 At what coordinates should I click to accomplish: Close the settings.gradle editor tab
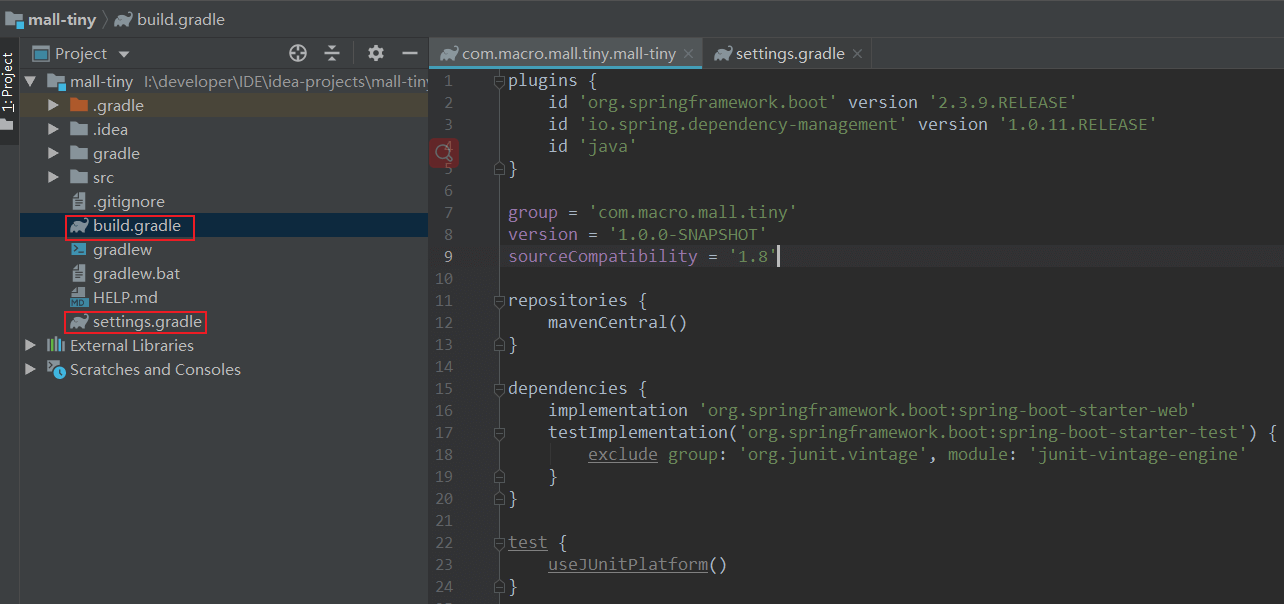coord(858,54)
